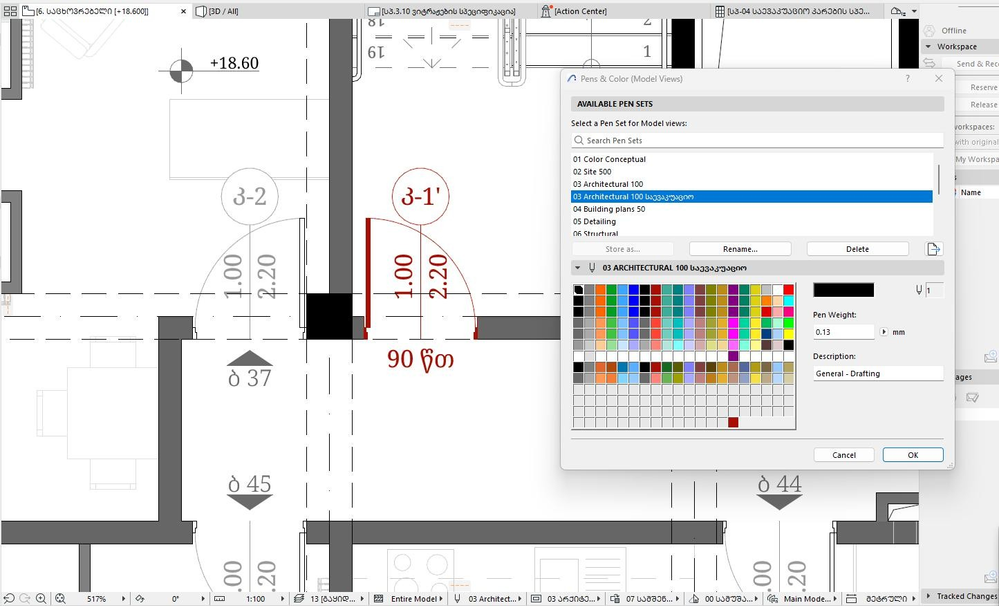Click the red door marker კ-1' on the plan

[420, 197]
